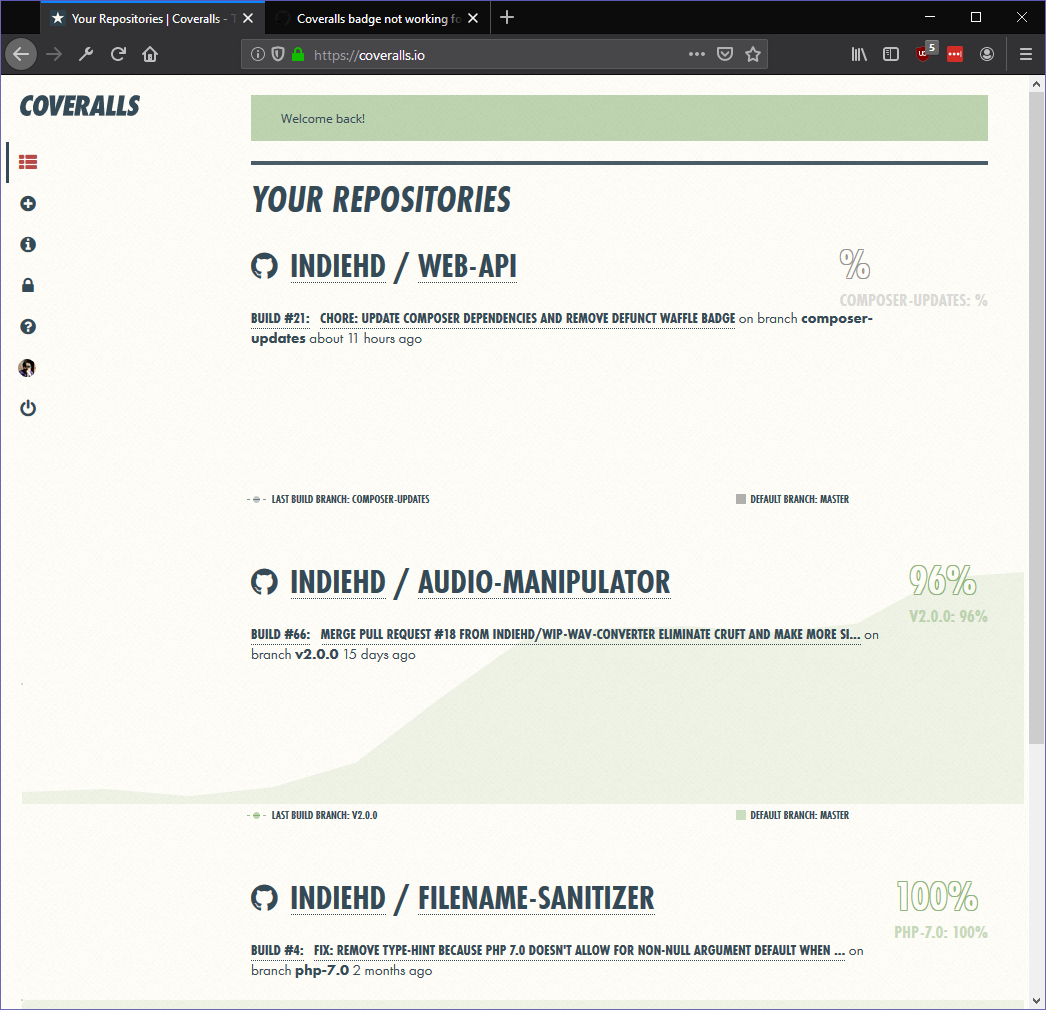Open 'Fix: remove type-hint' commit link
This screenshot has height=1010, width=1046.
coord(580,951)
